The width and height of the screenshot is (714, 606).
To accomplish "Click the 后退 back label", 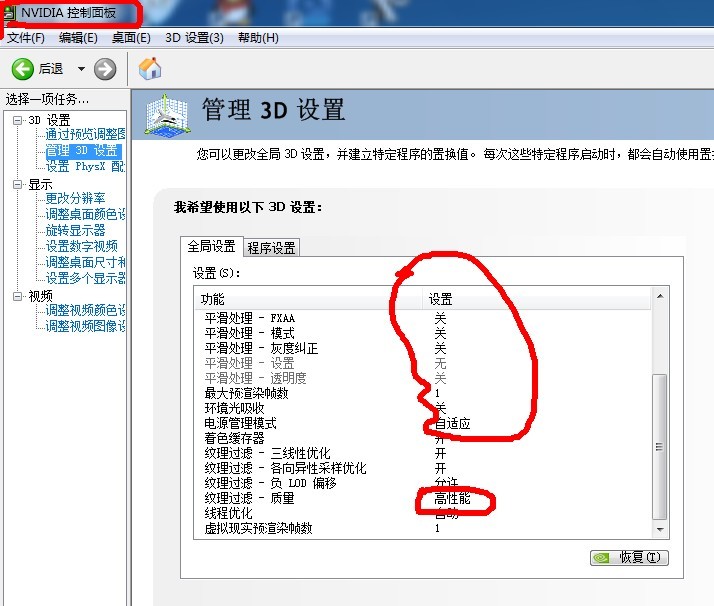I will tap(51, 69).
